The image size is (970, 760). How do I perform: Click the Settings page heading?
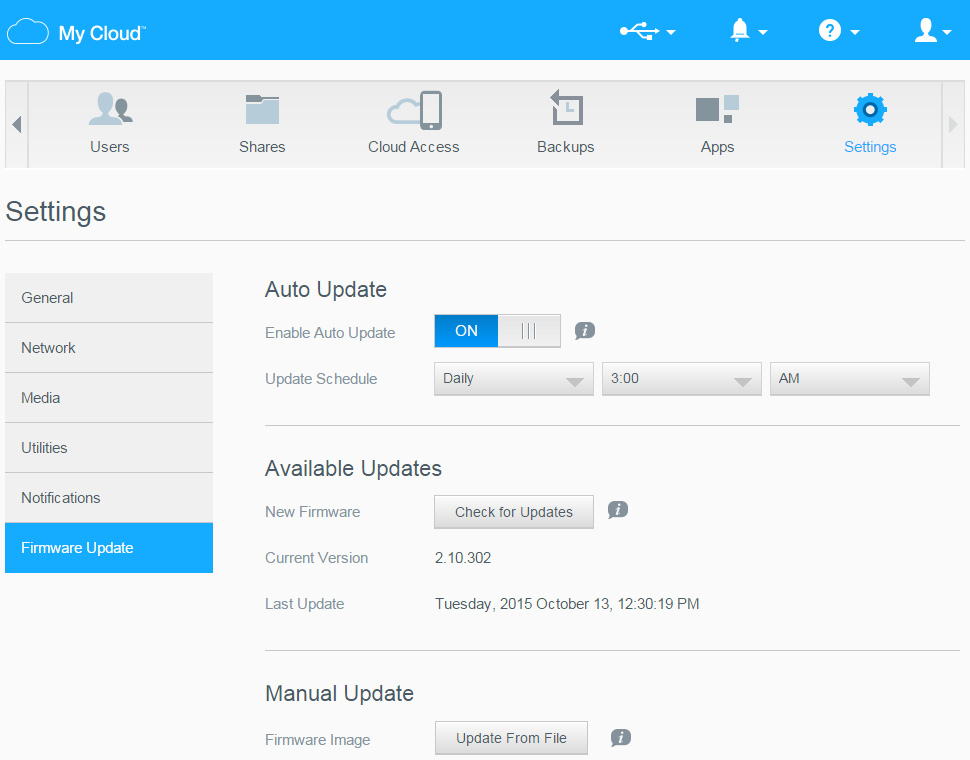(56, 212)
